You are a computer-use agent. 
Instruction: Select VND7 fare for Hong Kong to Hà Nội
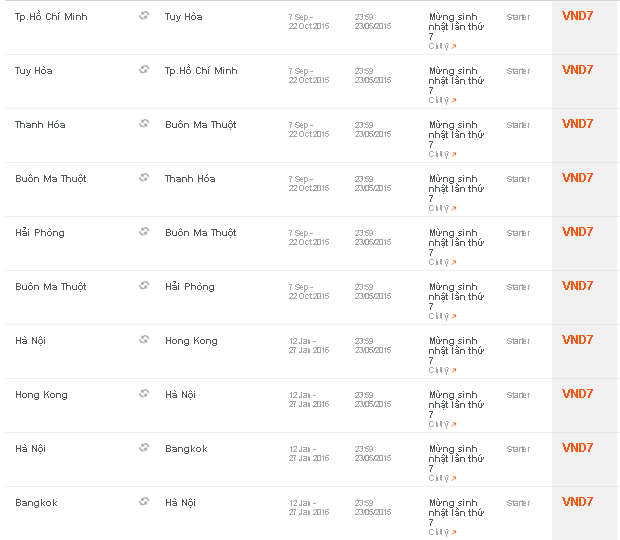point(577,394)
